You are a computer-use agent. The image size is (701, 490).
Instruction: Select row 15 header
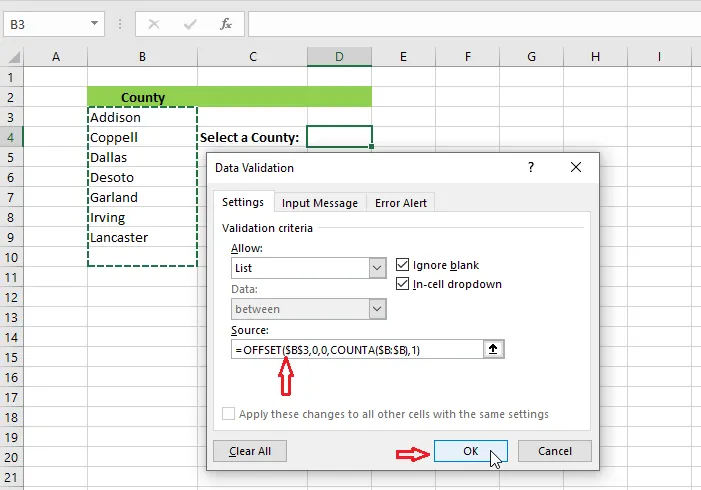[x=11, y=357]
